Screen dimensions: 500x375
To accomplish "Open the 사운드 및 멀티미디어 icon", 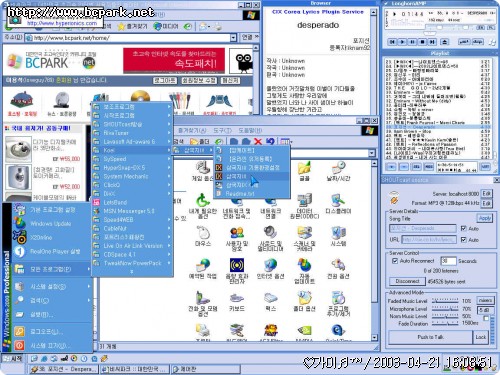I will point(270,239).
